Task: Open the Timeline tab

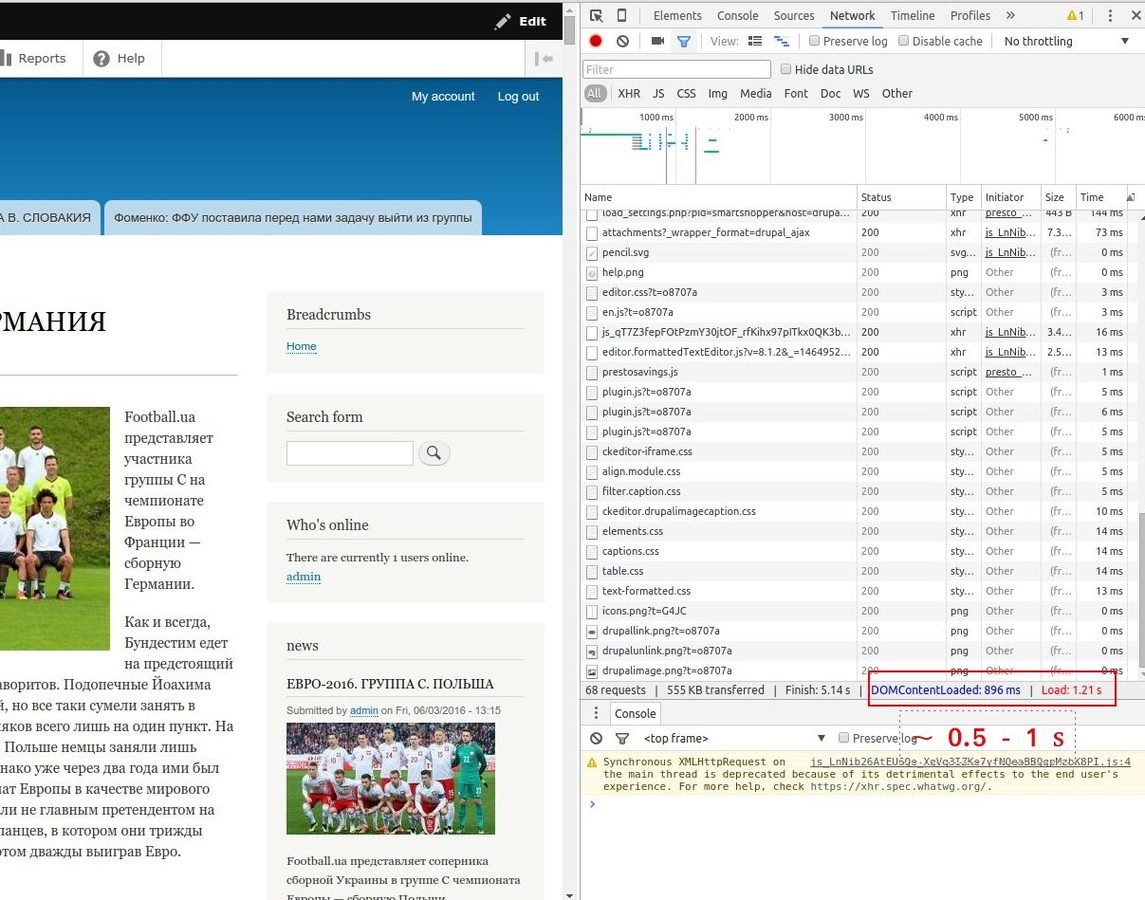Action: click(x=912, y=15)
